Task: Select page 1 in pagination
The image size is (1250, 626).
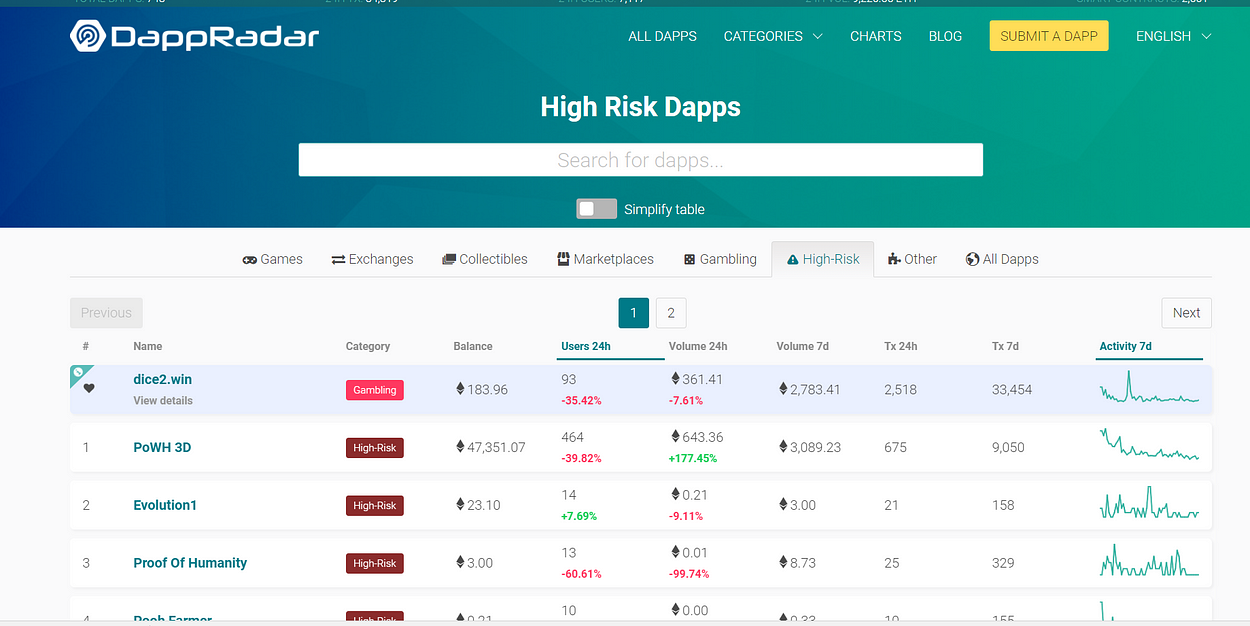Action: pyautogui.click(x=634, y=313)
